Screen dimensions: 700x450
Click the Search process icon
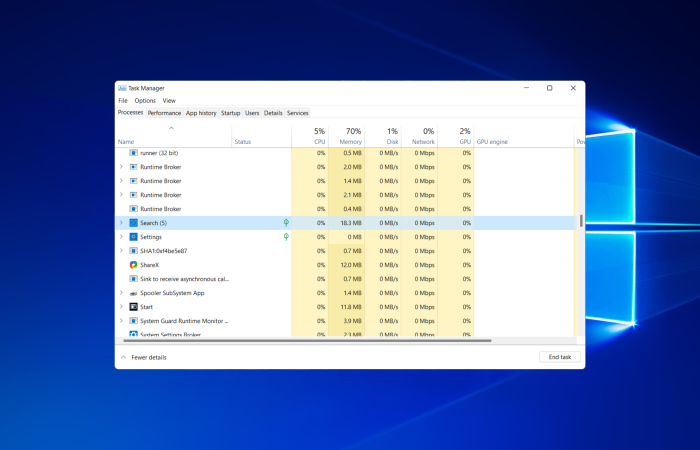(133, 223)
